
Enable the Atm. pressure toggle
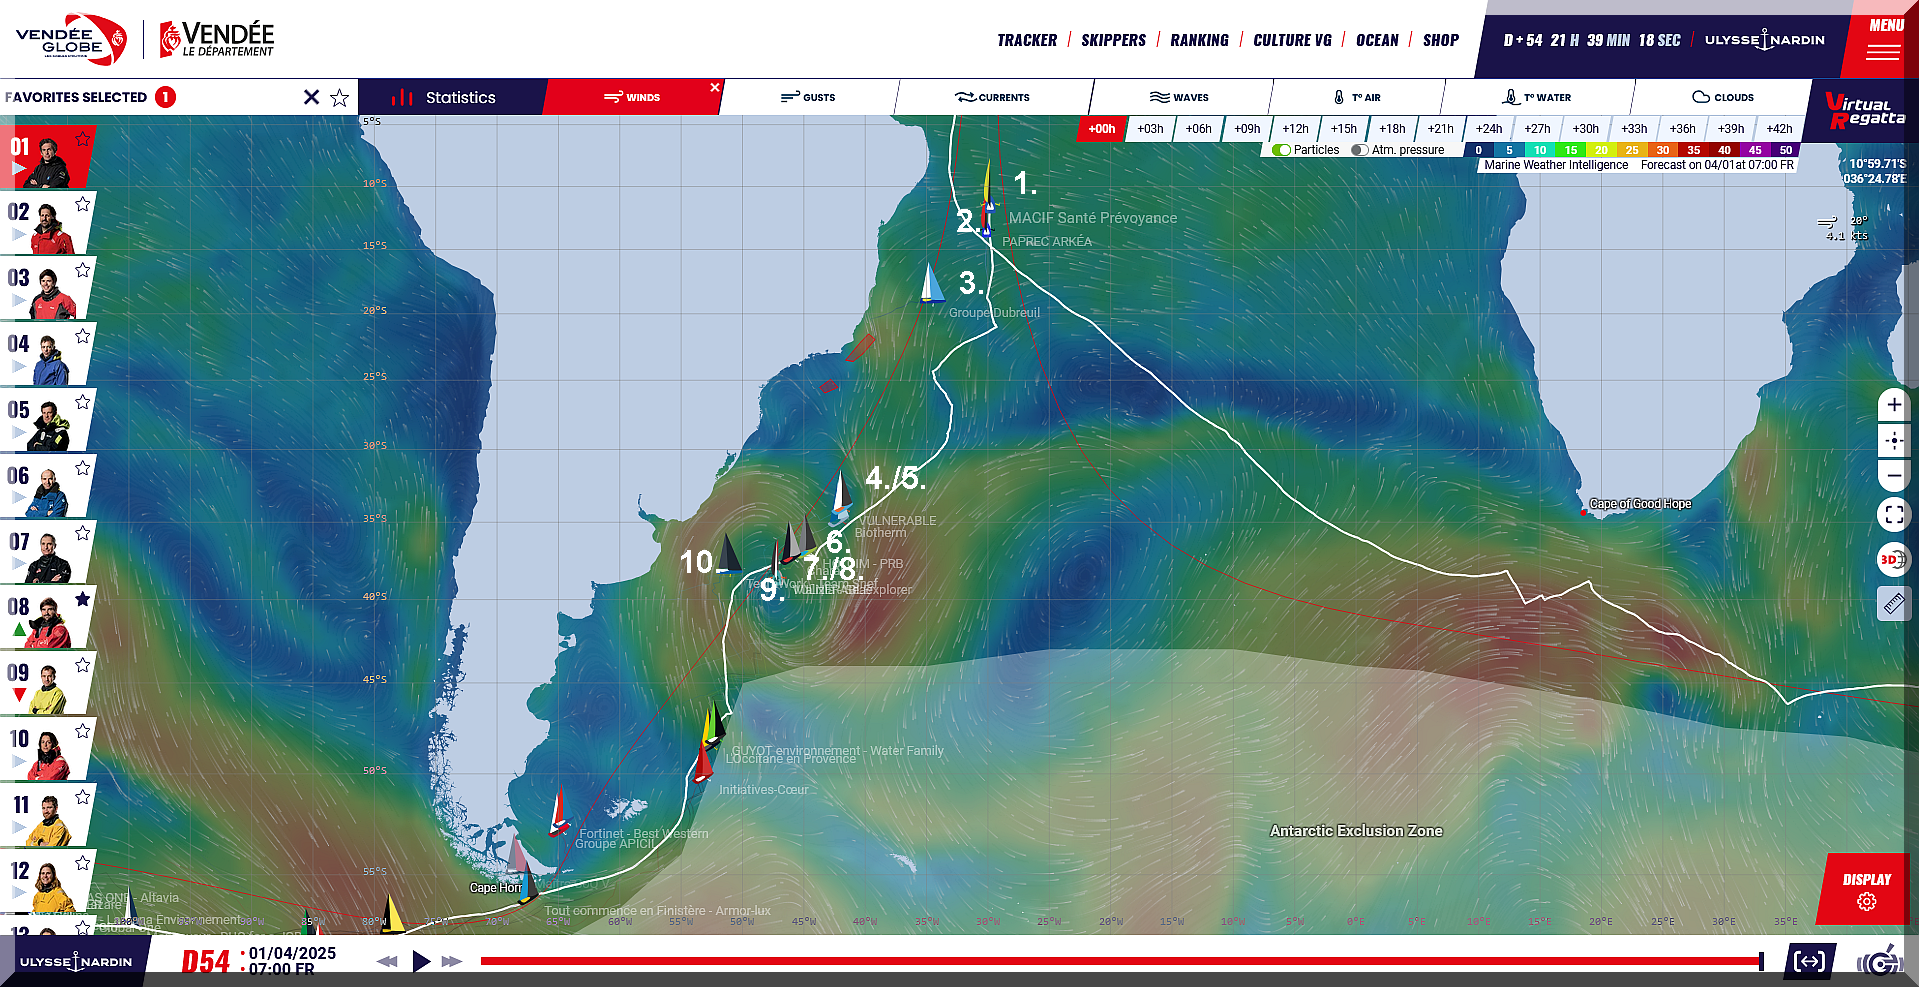pos(1360,150)
